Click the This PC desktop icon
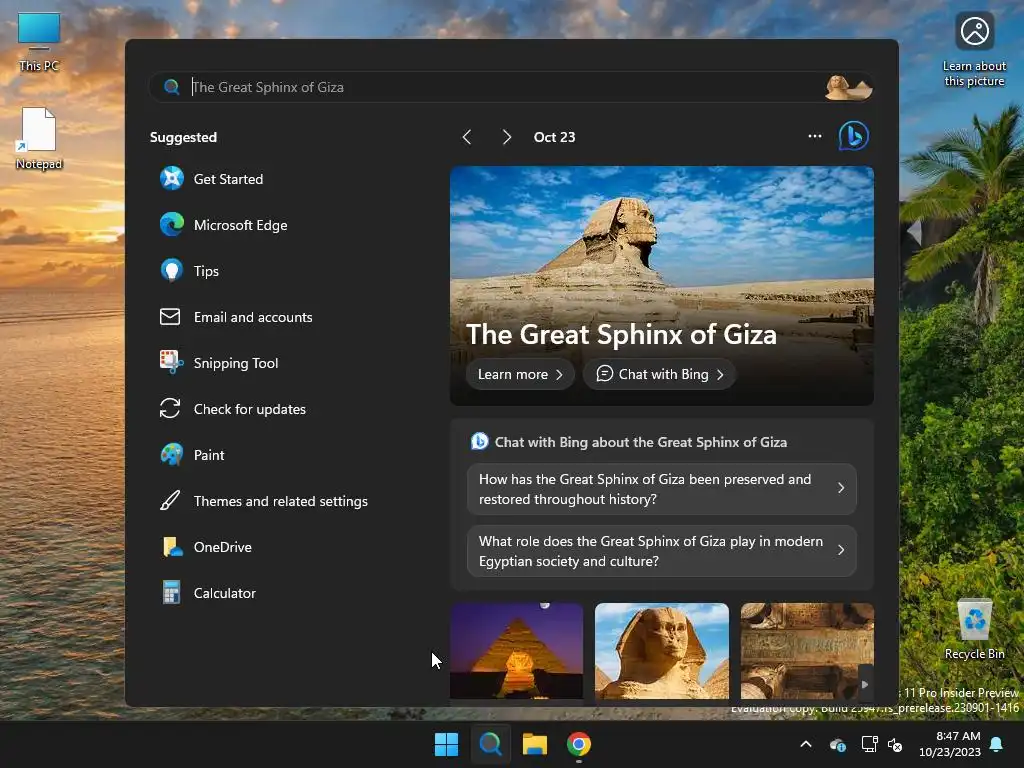 [39, 42]
